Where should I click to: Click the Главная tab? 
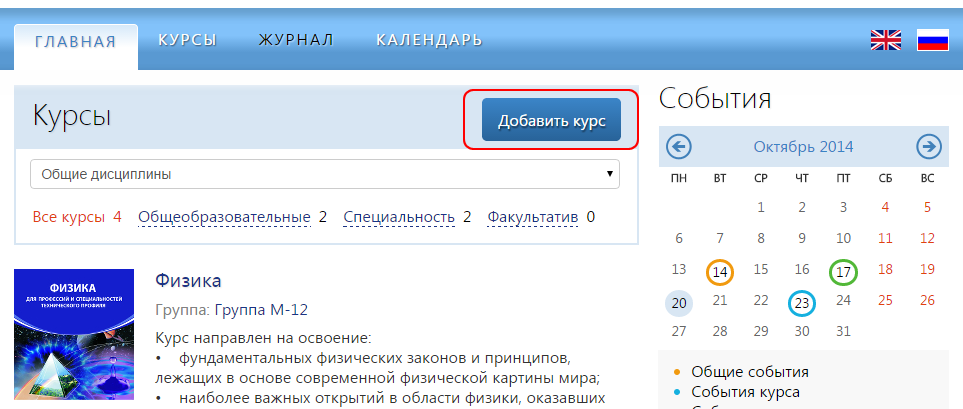point(76,42)
